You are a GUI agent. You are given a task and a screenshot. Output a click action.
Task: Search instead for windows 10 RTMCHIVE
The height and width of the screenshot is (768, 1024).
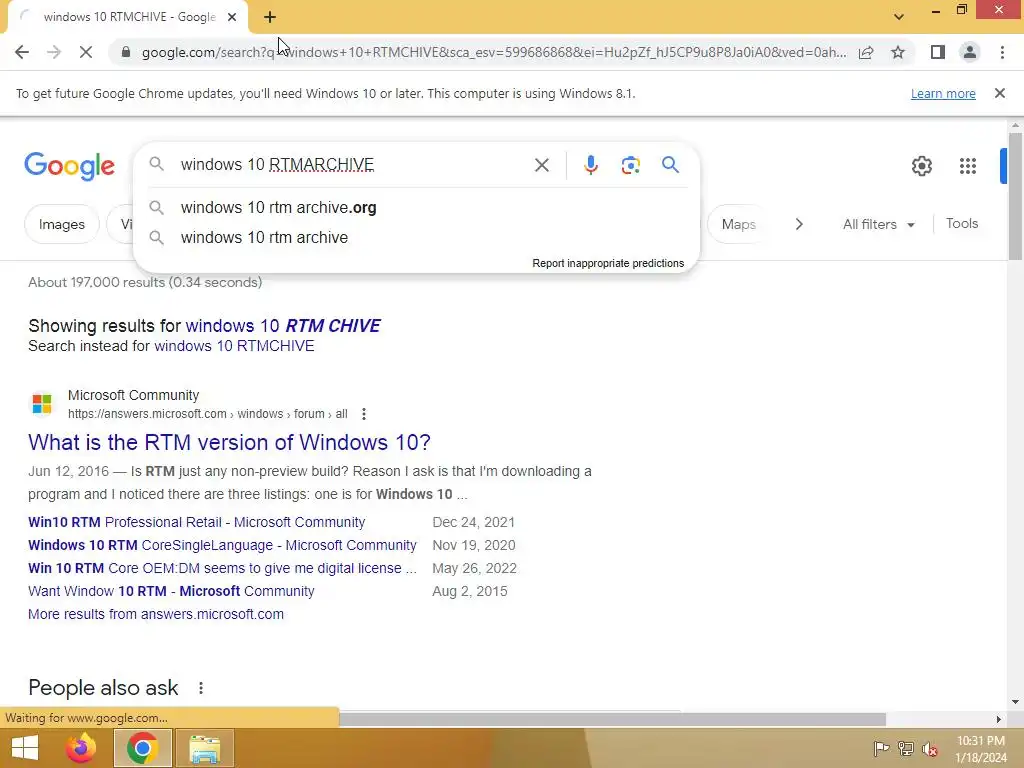tap(234, 346)
